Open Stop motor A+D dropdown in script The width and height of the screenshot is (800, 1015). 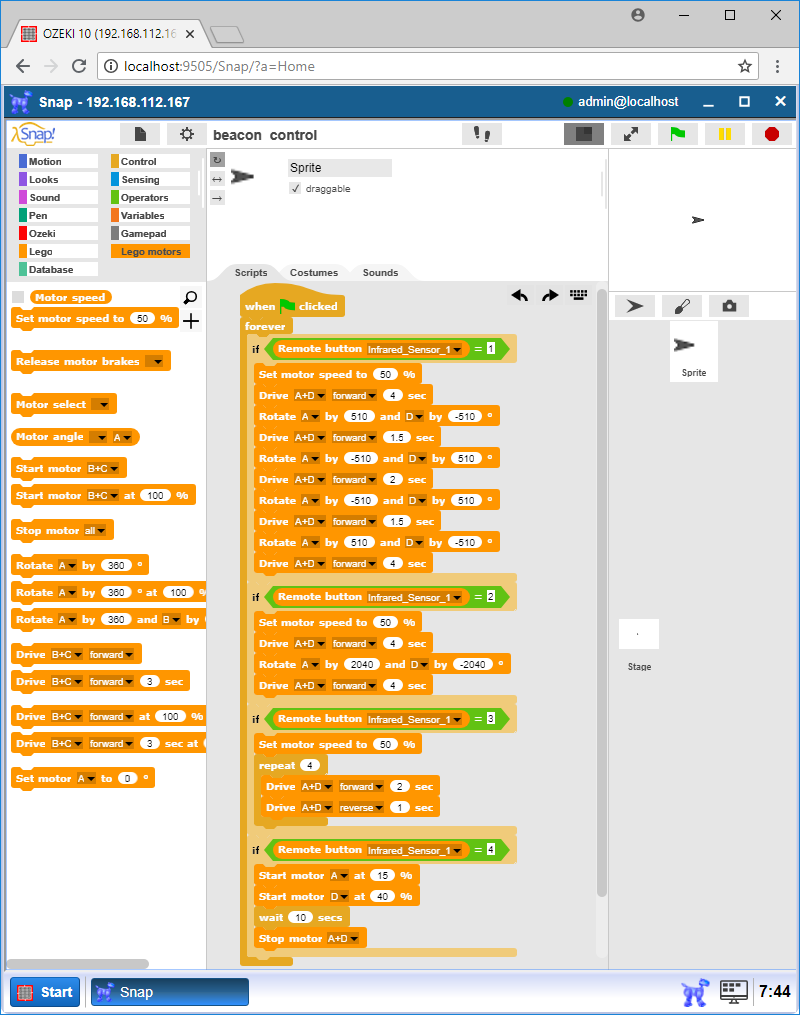(343, 939)
